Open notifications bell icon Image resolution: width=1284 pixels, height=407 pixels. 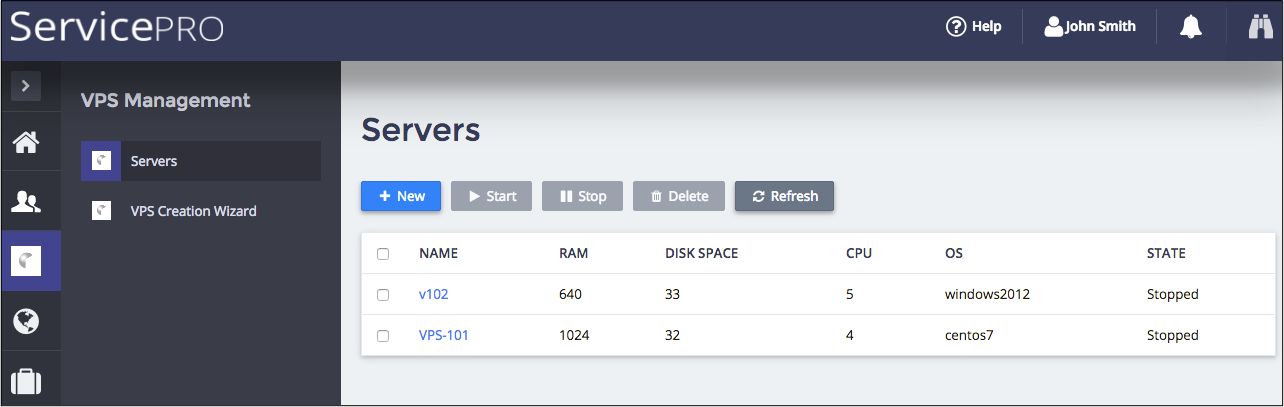pos(1190,27)
